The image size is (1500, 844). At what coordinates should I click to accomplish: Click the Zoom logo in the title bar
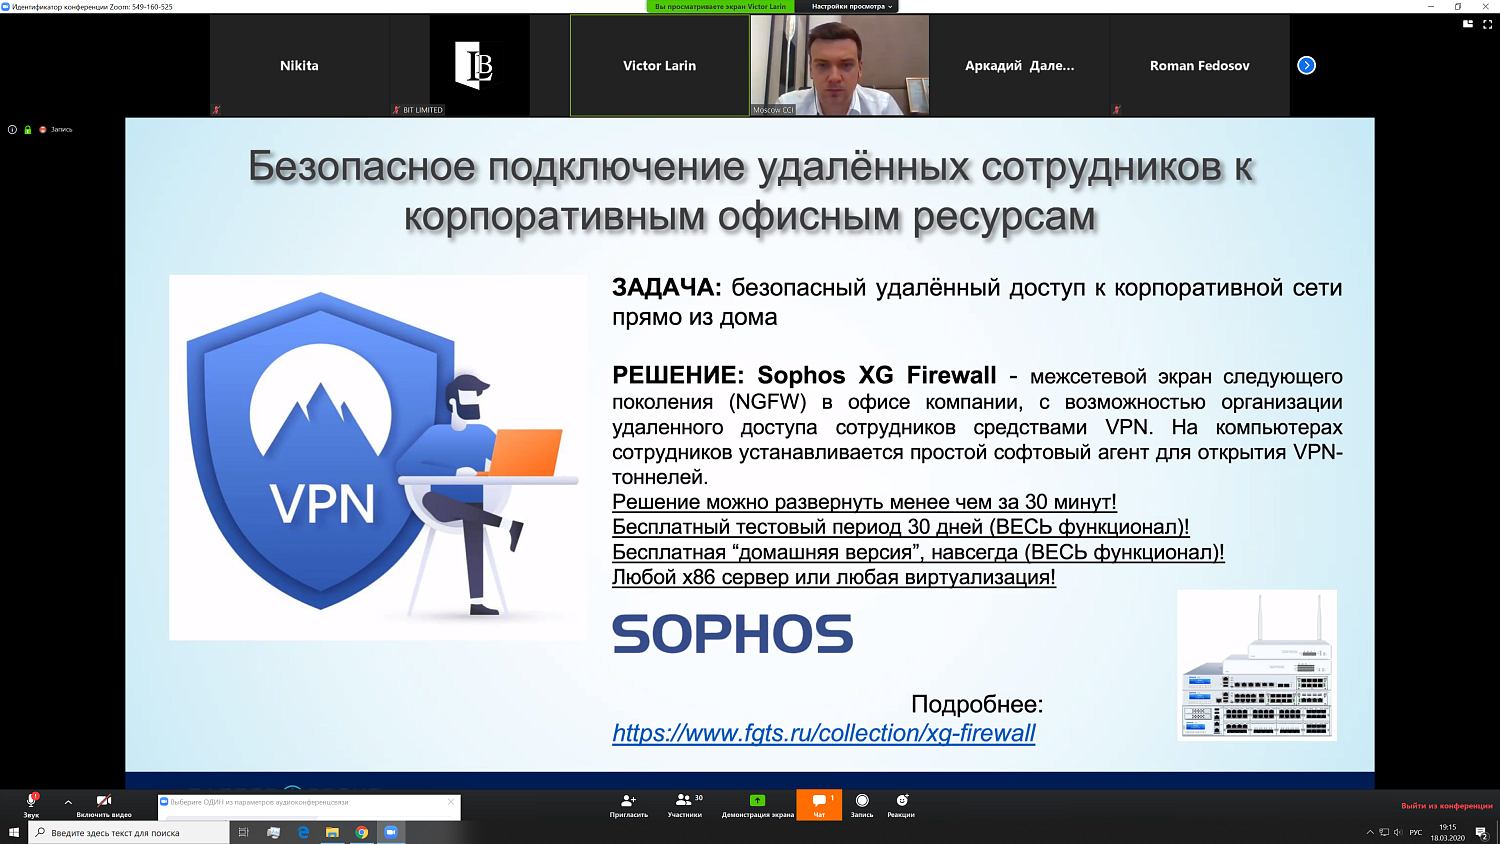pos(6,6)
